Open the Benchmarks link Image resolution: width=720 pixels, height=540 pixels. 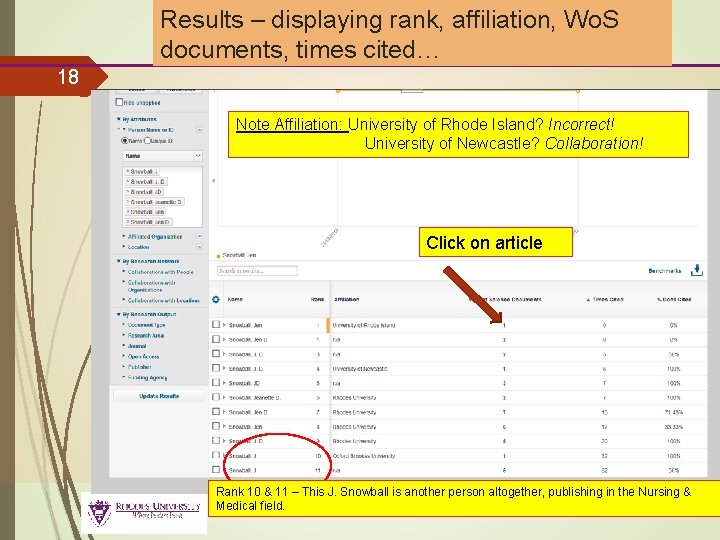[664, 271]
